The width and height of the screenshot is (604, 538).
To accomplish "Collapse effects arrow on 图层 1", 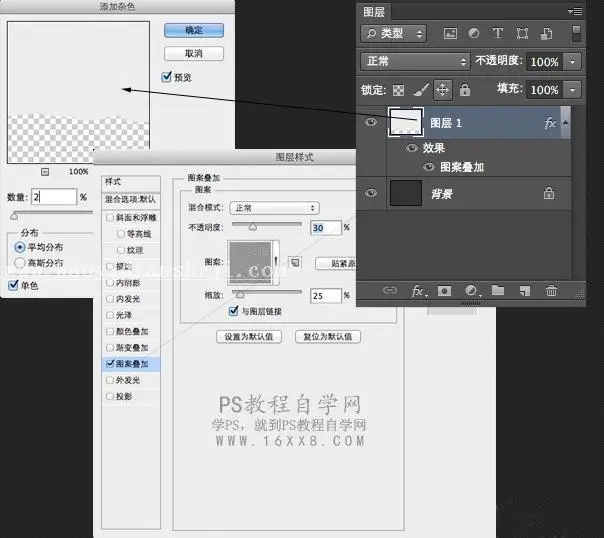I will (565, 122).
